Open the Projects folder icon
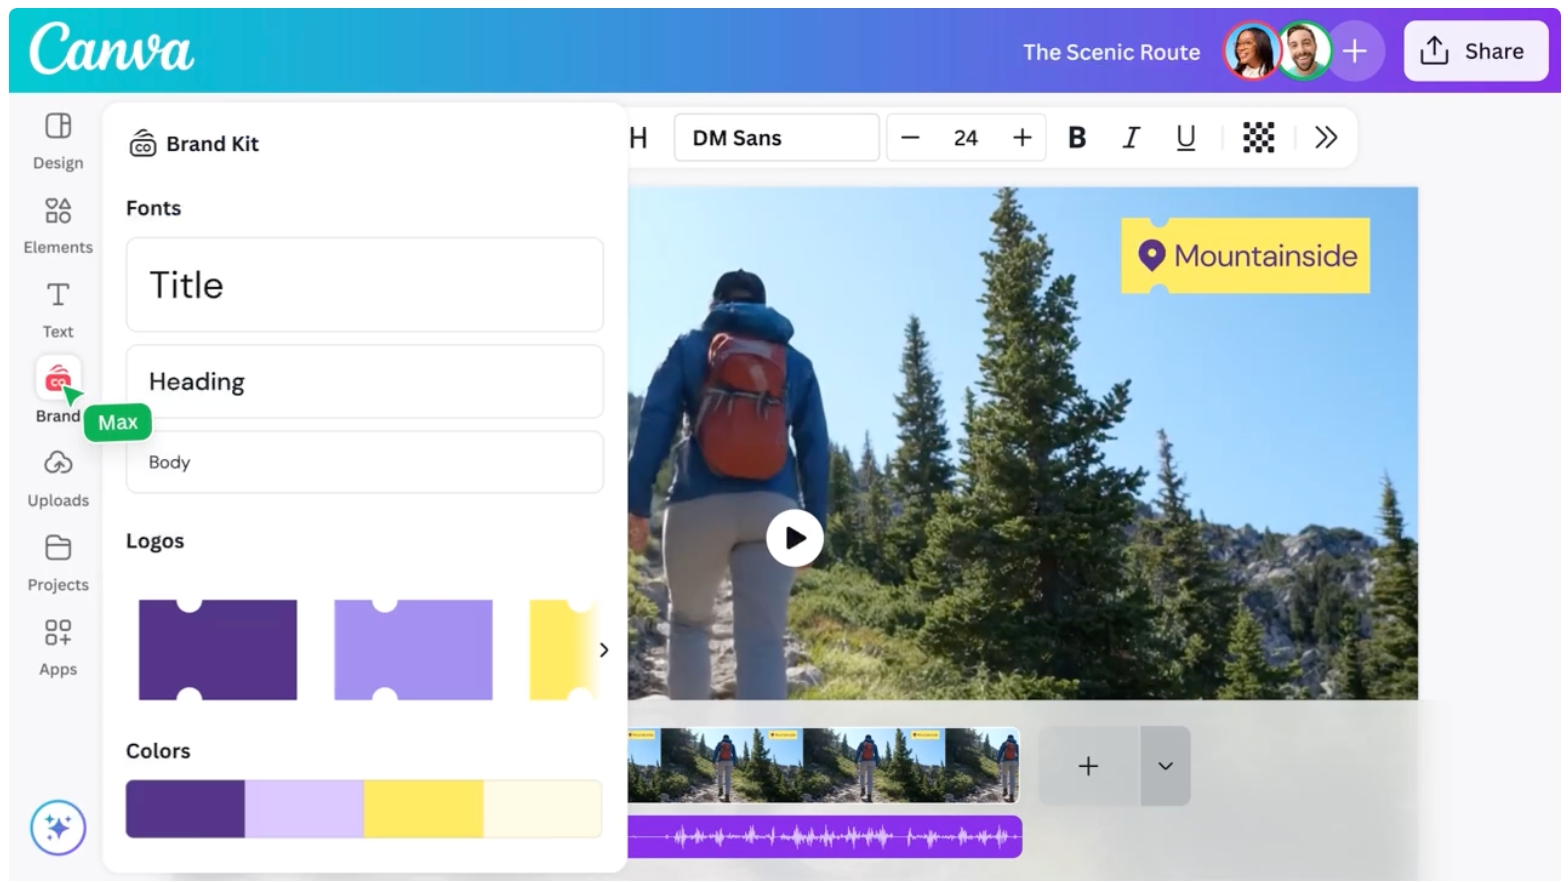The image size is (1568, 882). (x=58, y=548)
